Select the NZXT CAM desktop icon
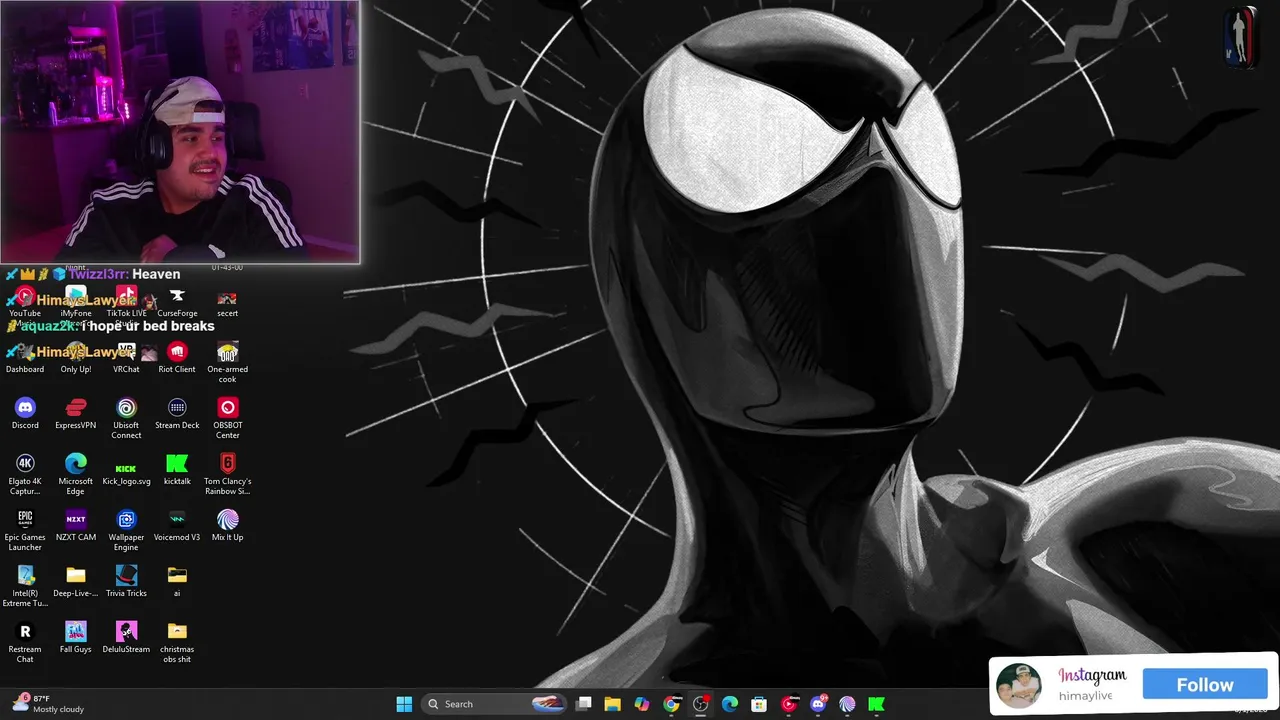 (x=76, y=525)
